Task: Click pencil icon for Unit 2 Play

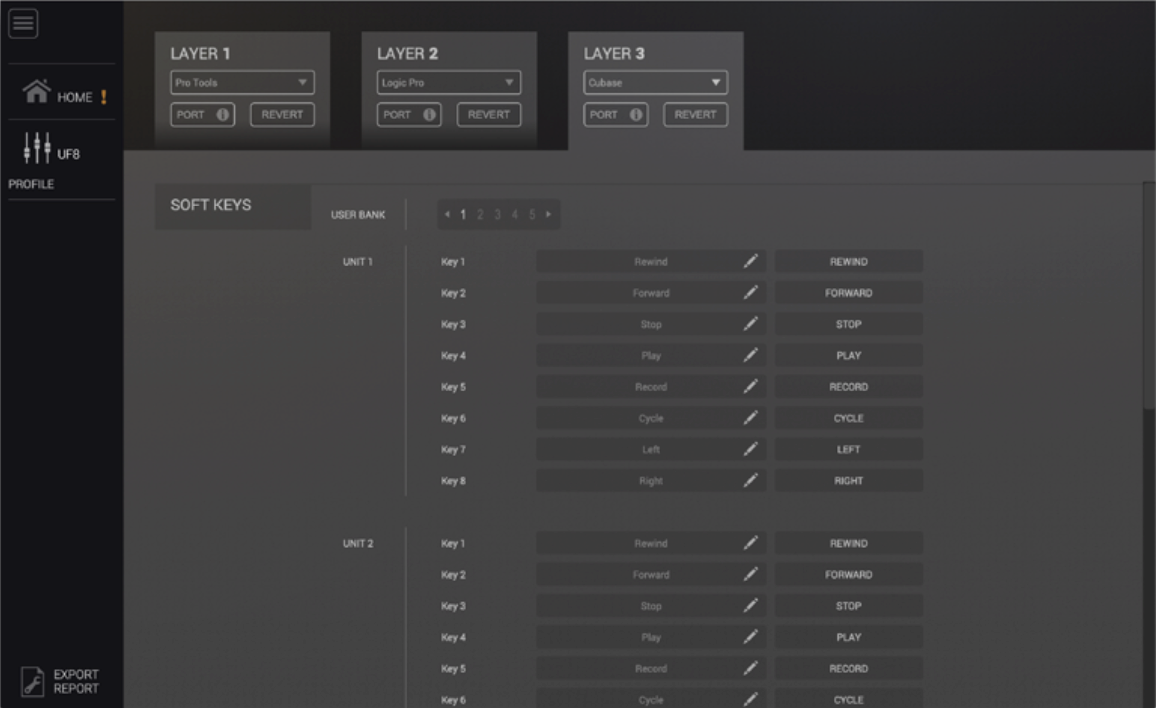Action: (750, 637)
